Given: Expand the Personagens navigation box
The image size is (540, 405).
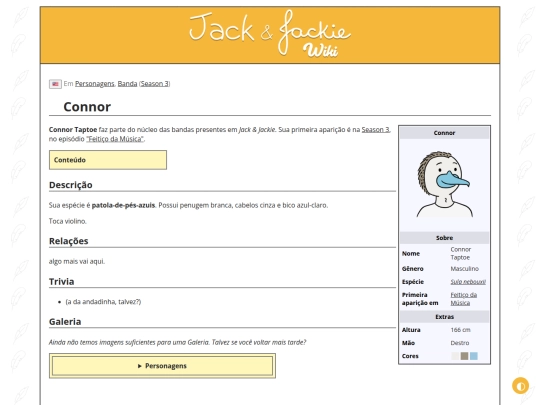Looking at the screenshot, I should (162, 366).
